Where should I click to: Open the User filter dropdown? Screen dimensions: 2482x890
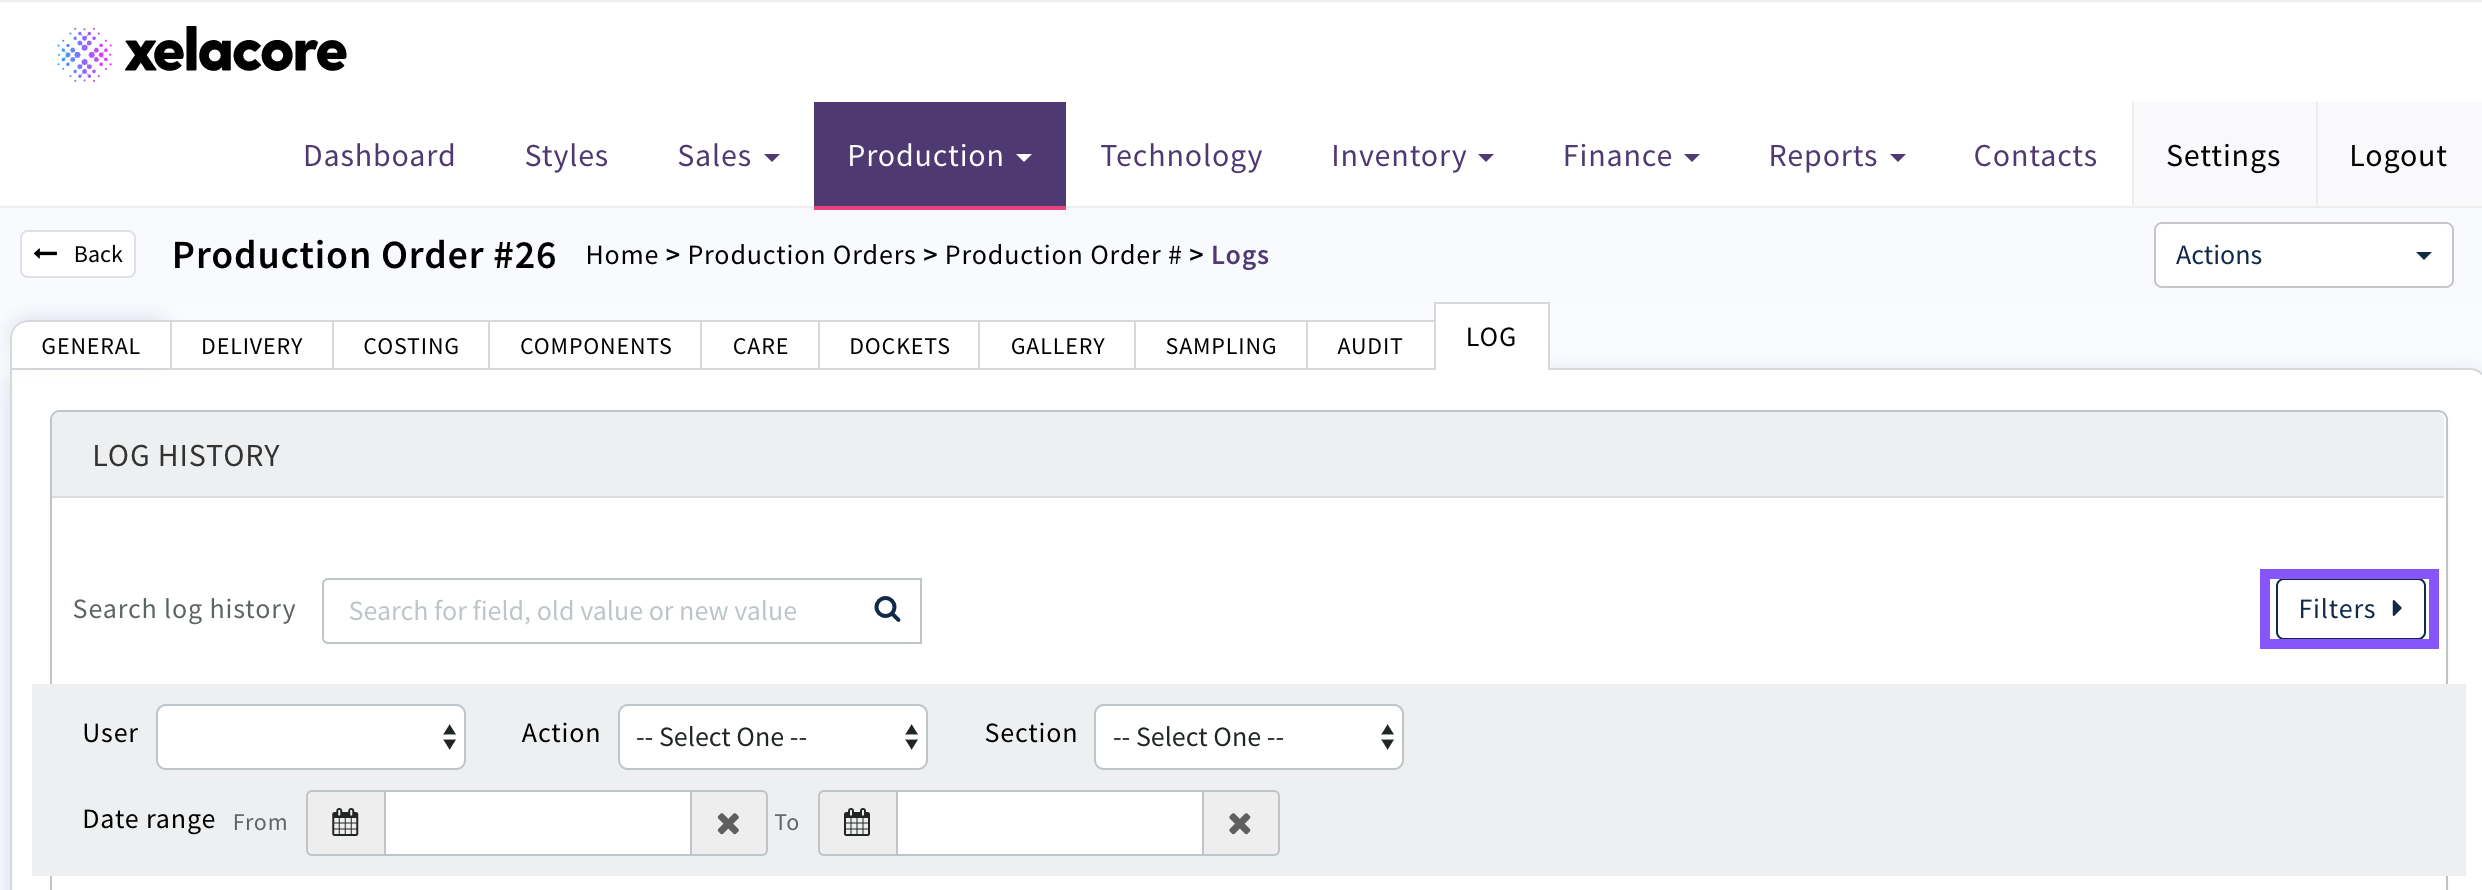pos(311,737)
